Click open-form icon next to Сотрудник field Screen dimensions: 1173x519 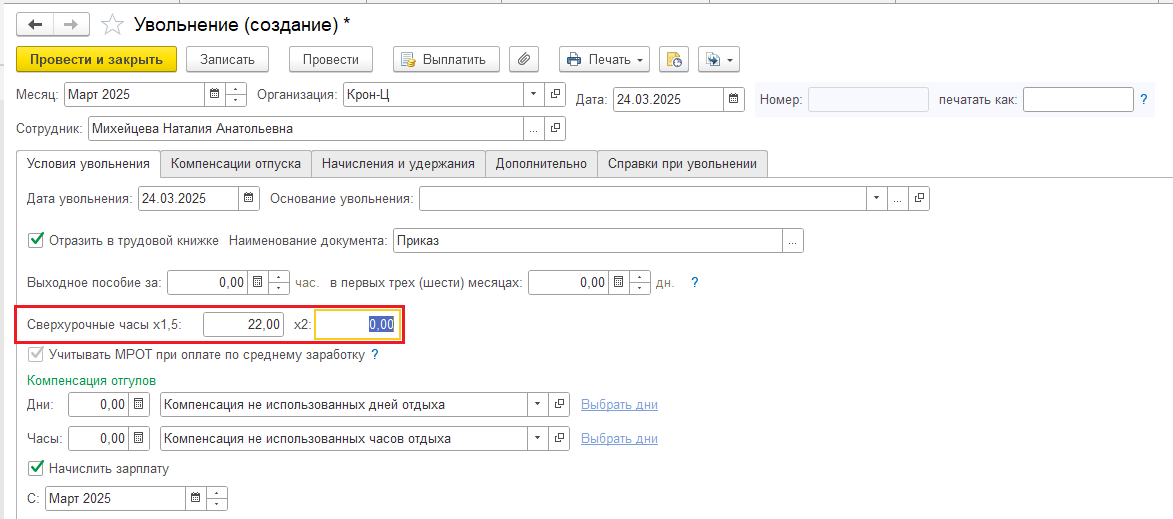(556, 129)
